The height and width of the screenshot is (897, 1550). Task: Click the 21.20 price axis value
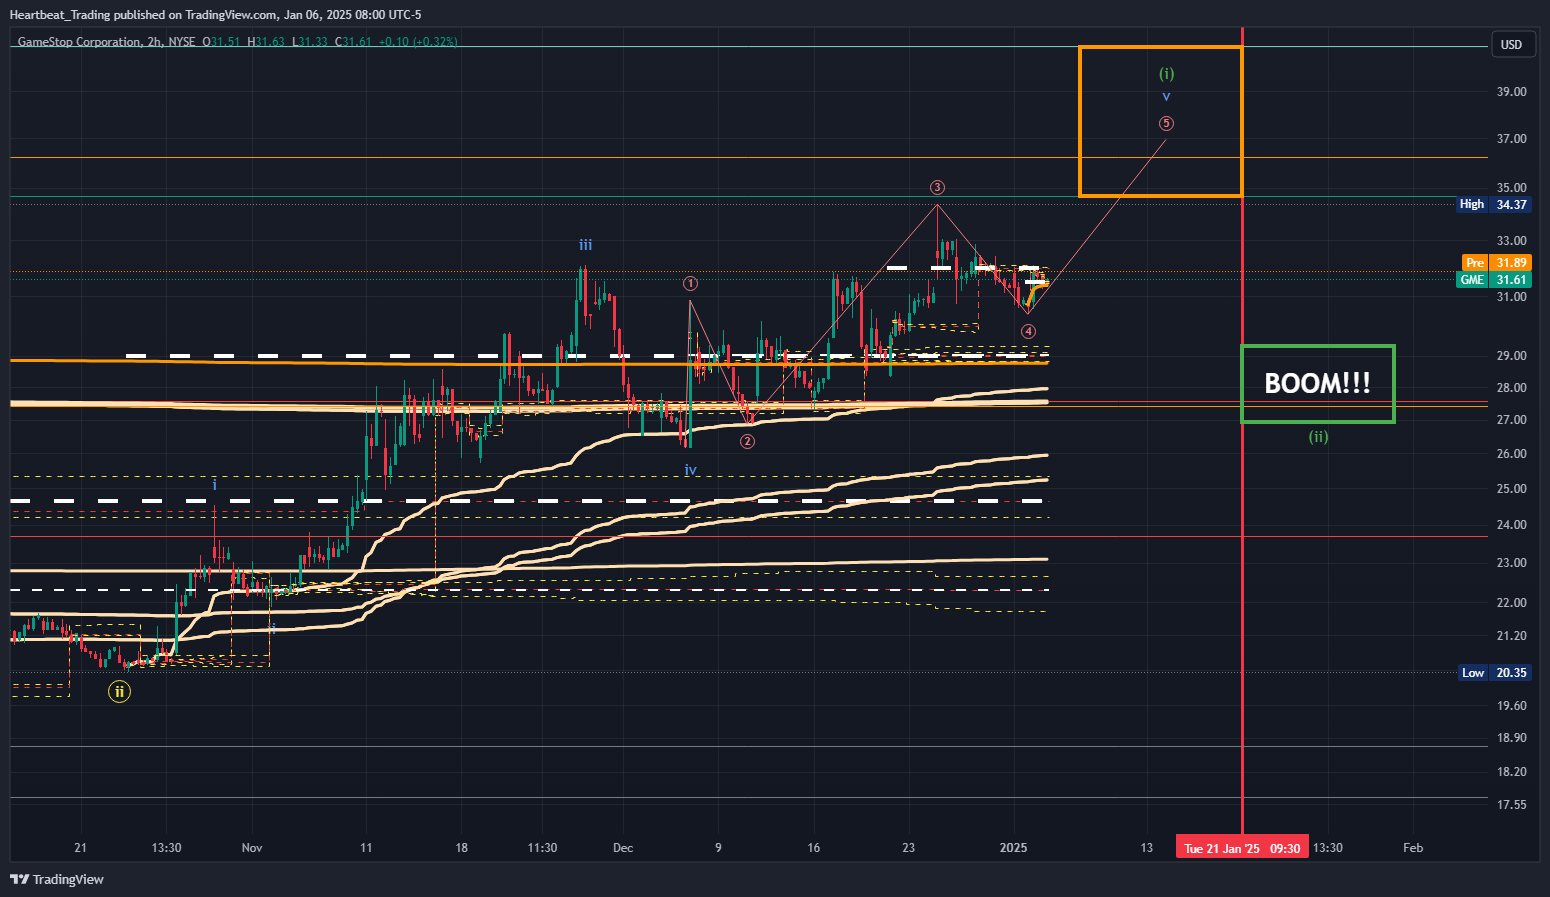[1511, 636]
